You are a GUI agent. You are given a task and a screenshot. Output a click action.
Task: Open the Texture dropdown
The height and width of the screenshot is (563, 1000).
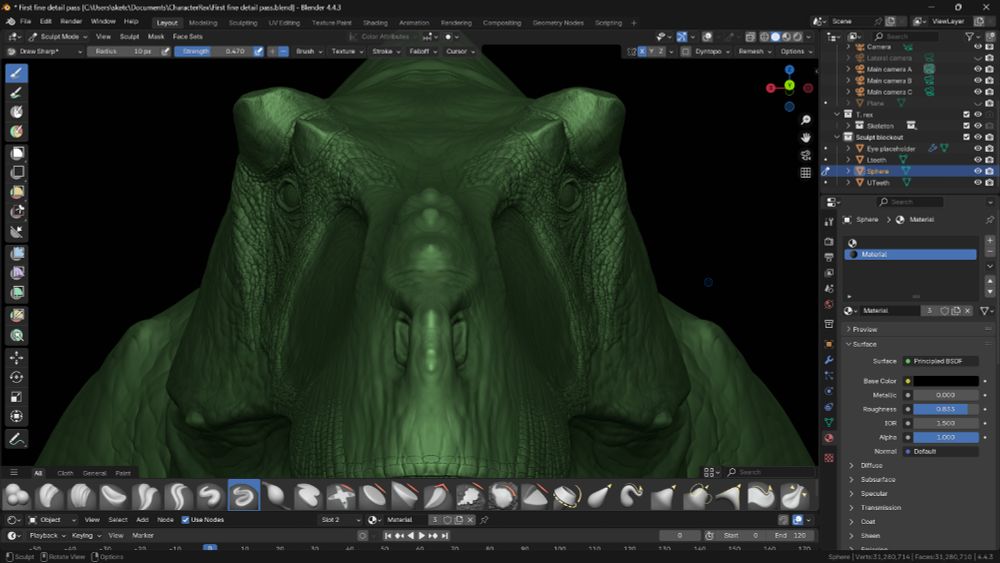pyautogui.click(x=347, y=51)
